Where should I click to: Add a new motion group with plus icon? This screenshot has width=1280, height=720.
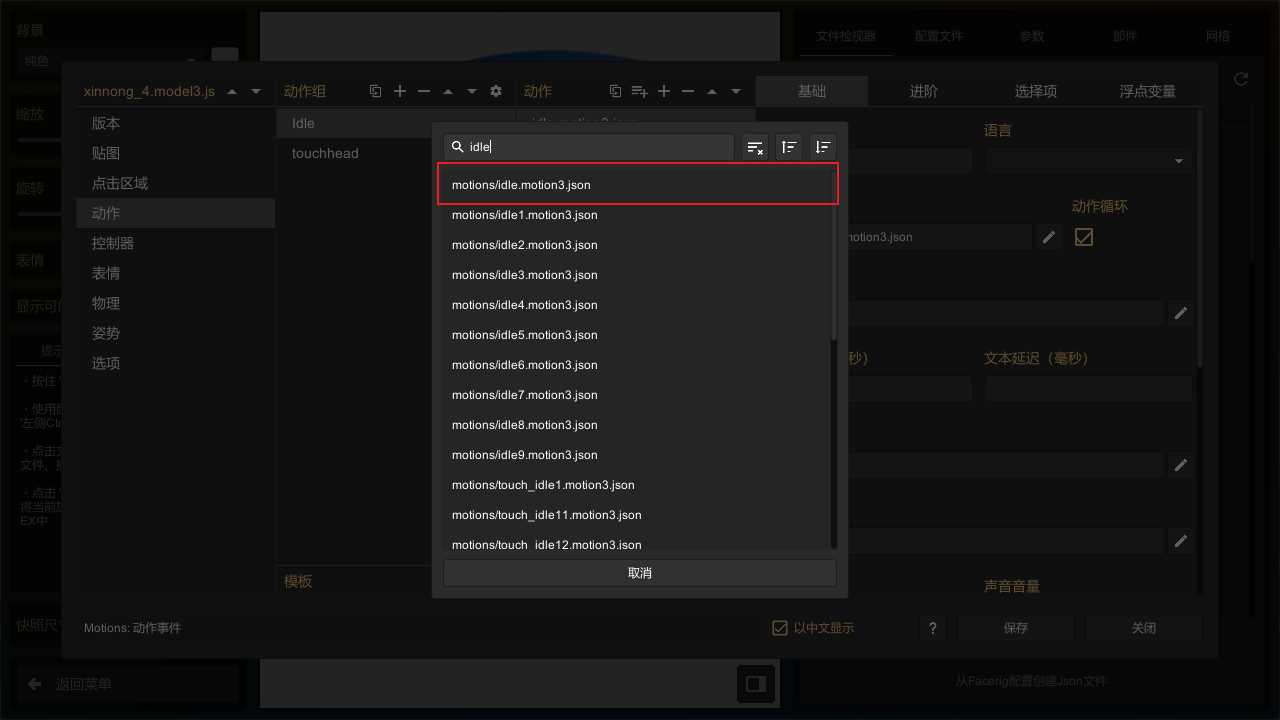[x=400, y=91]
